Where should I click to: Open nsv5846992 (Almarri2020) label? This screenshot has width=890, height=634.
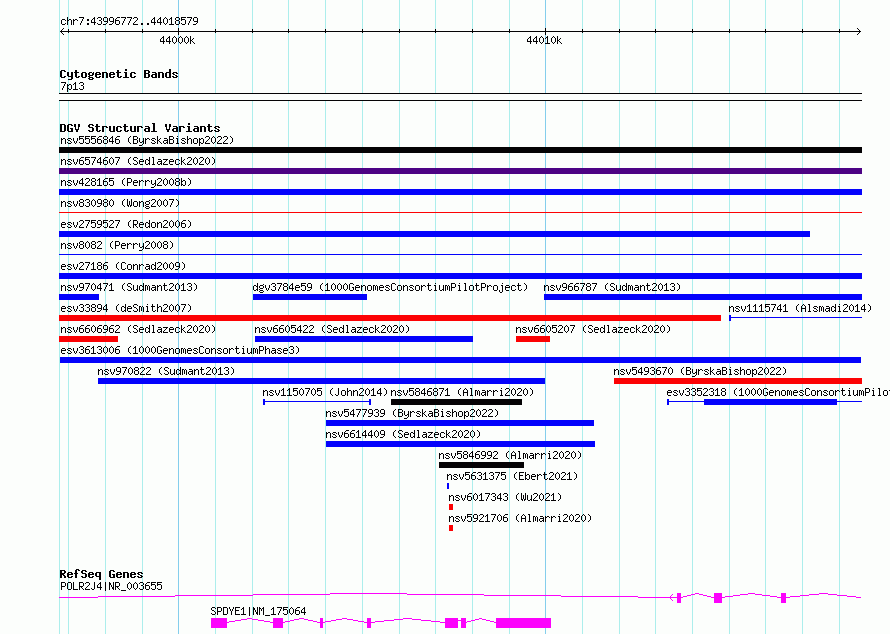(510, 455)
